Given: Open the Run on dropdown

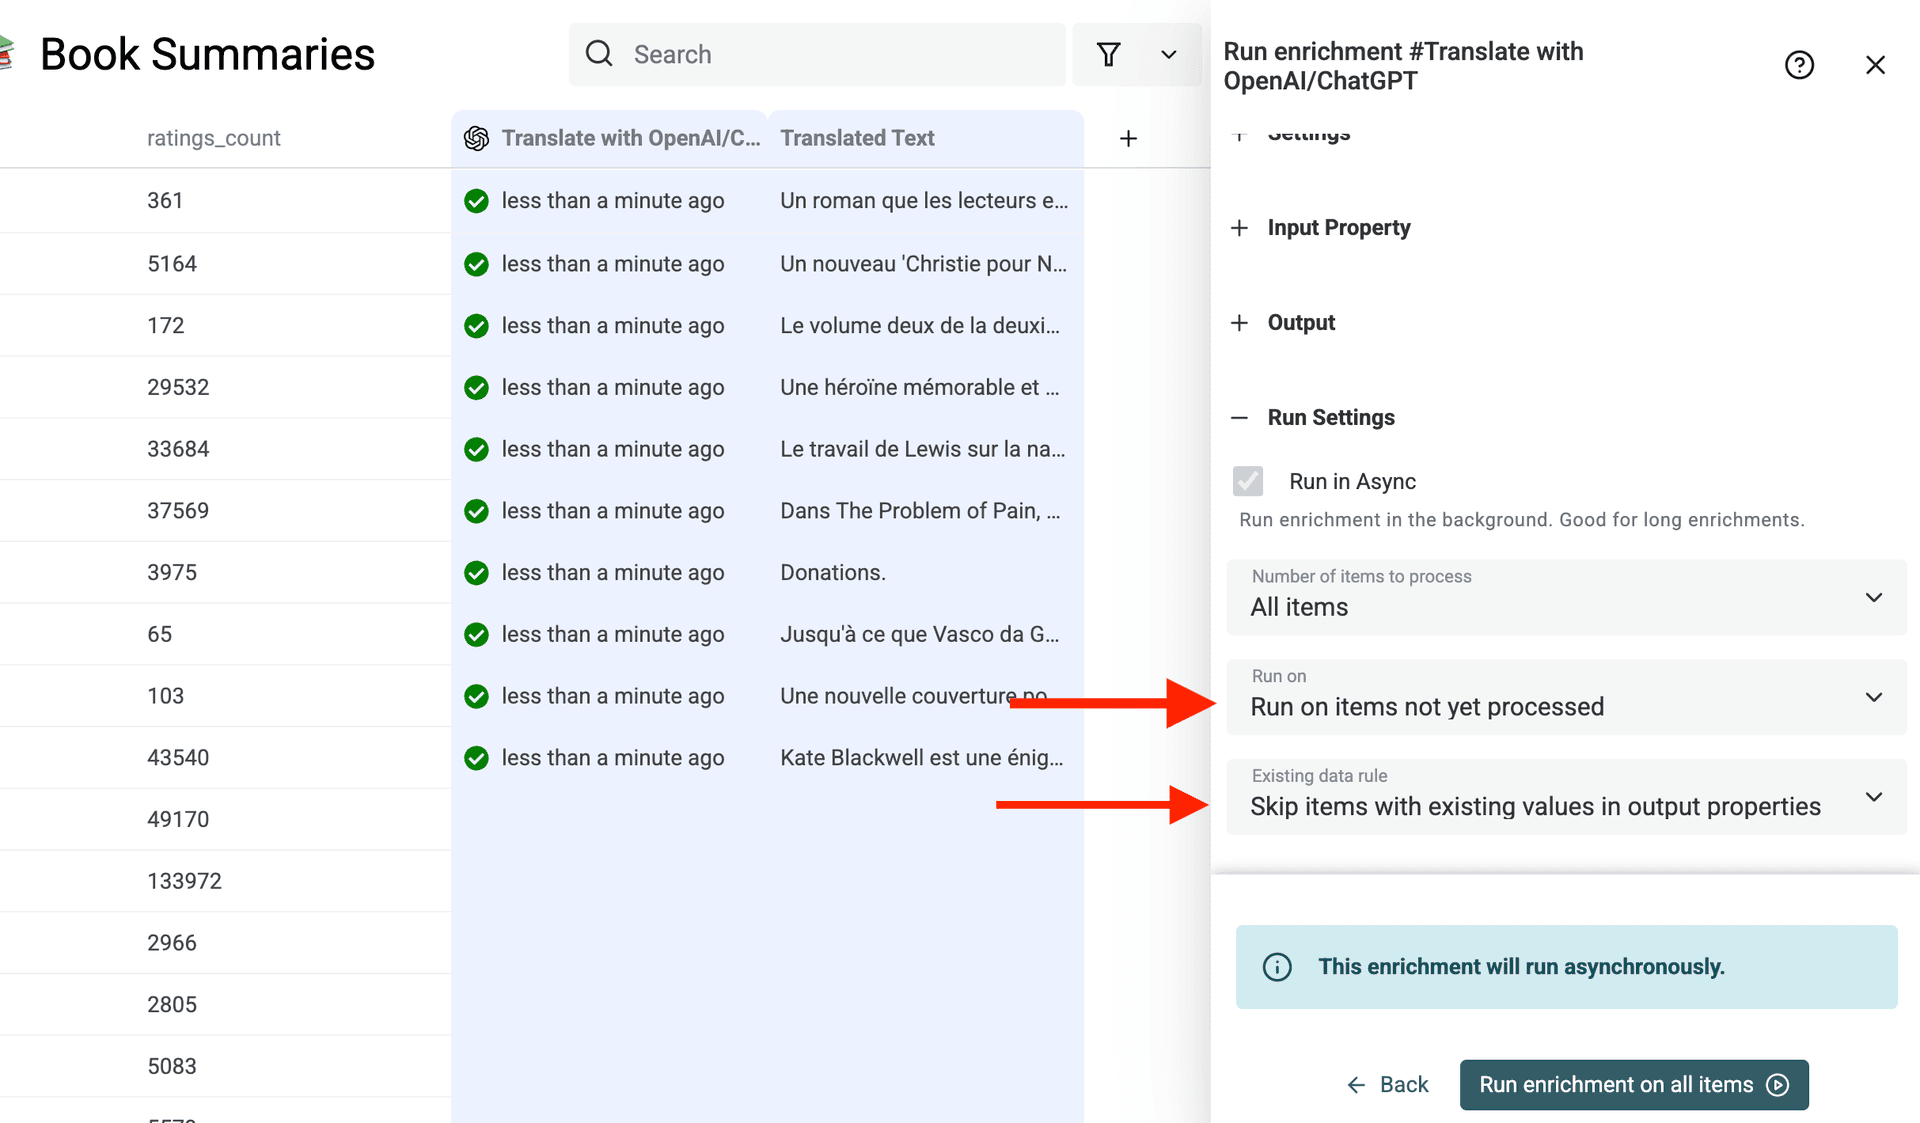Looking at the screenshot, I should (x=1566, y=697).
